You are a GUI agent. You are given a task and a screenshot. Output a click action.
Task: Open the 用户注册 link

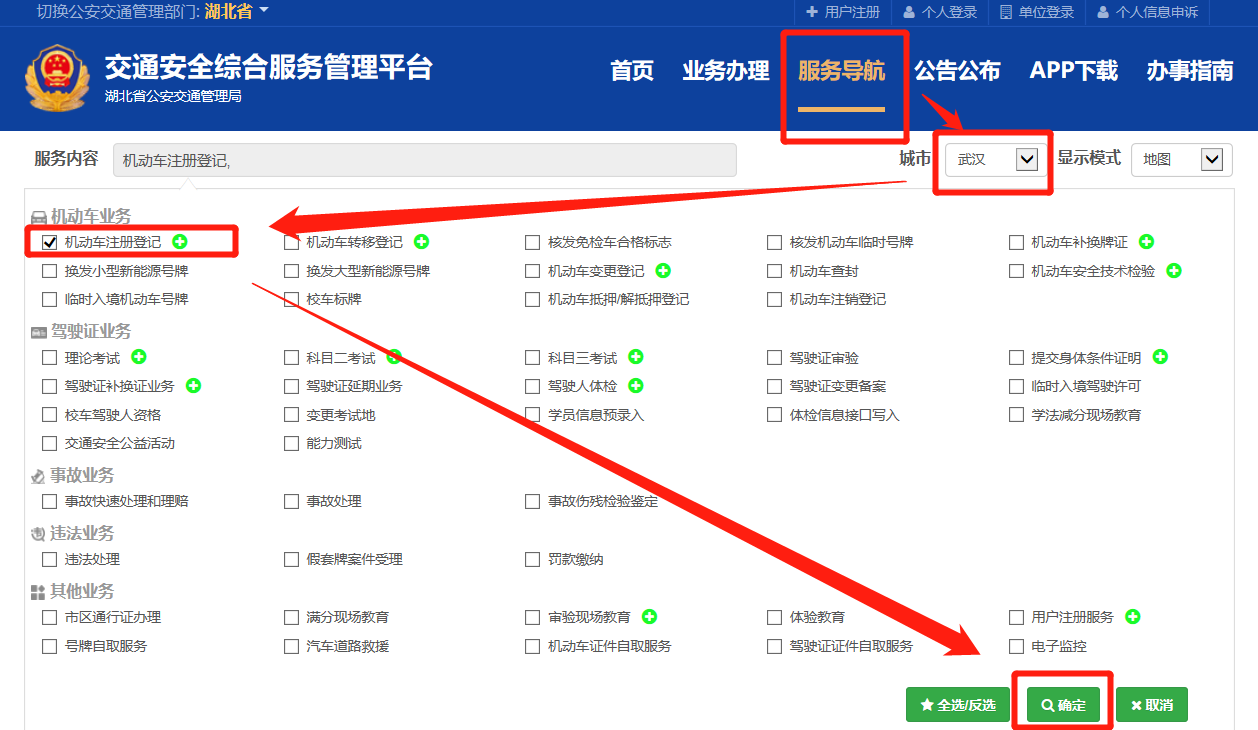843,12
